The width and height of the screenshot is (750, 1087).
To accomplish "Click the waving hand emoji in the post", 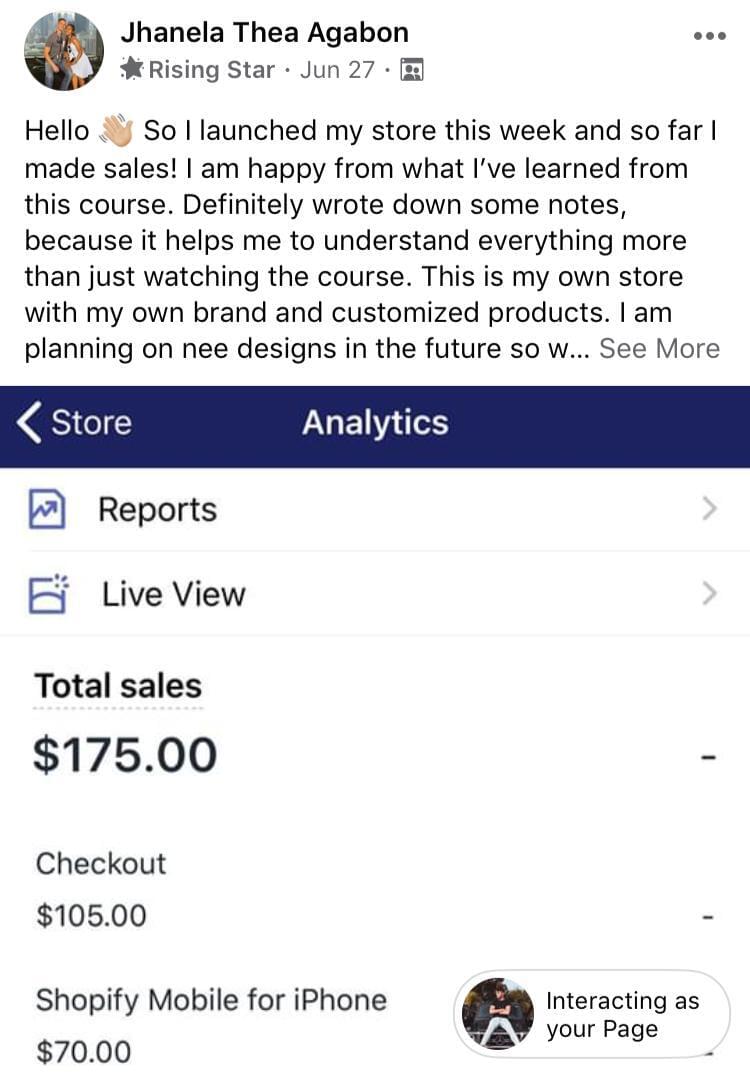I will 116,131.
